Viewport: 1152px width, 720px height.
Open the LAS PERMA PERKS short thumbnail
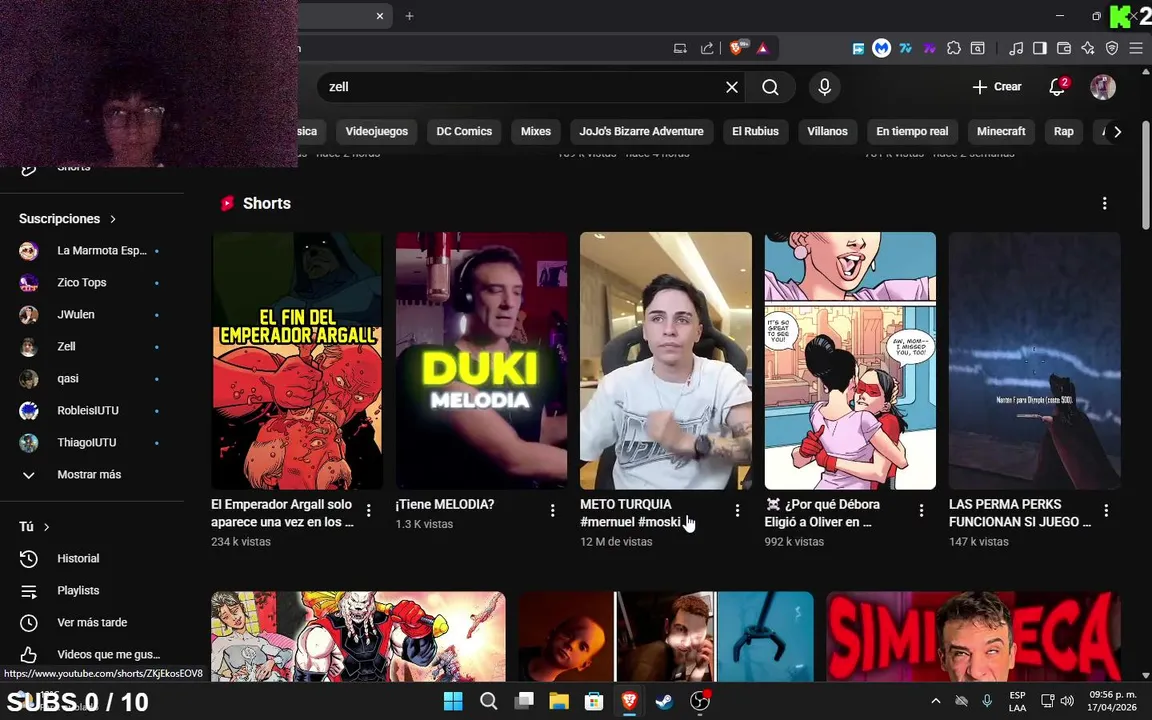(1034, 361)
